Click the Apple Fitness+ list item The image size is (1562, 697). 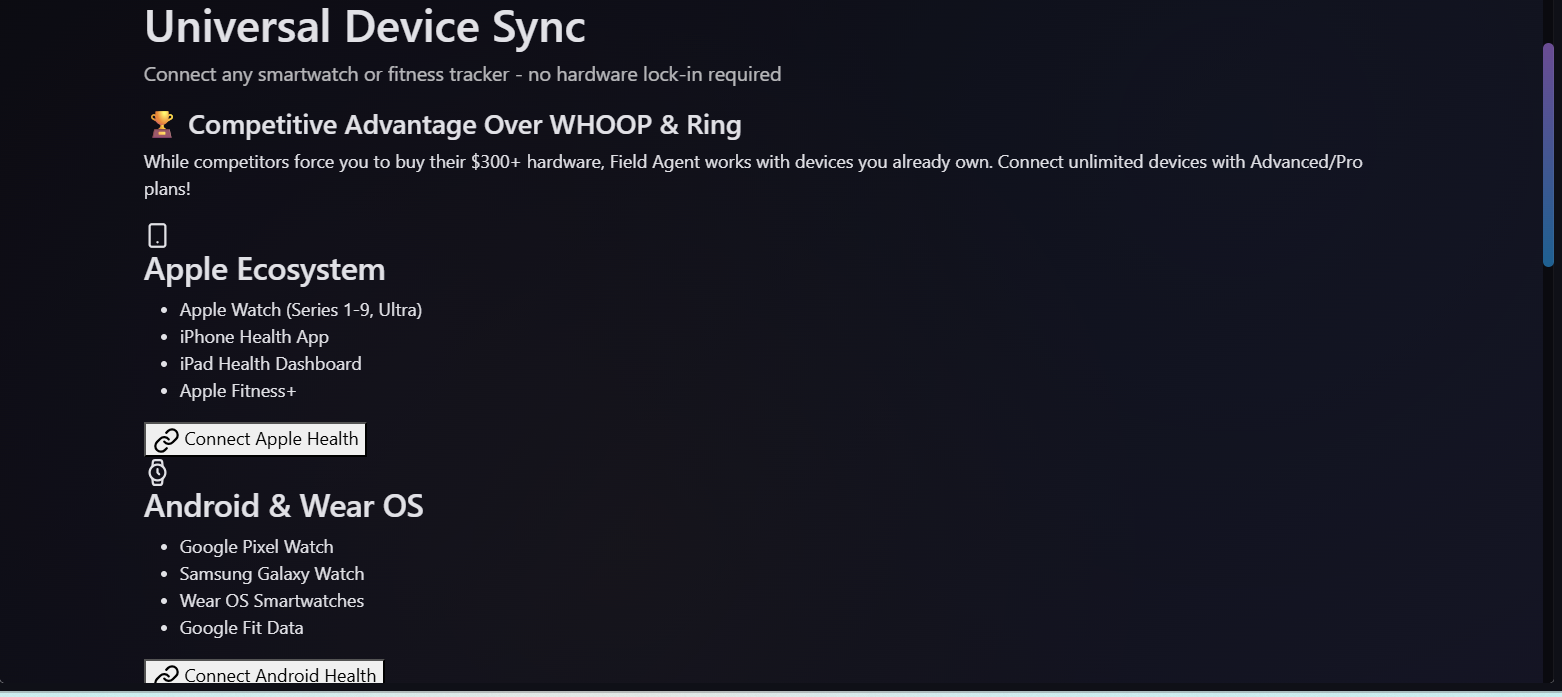coord(238,391)
